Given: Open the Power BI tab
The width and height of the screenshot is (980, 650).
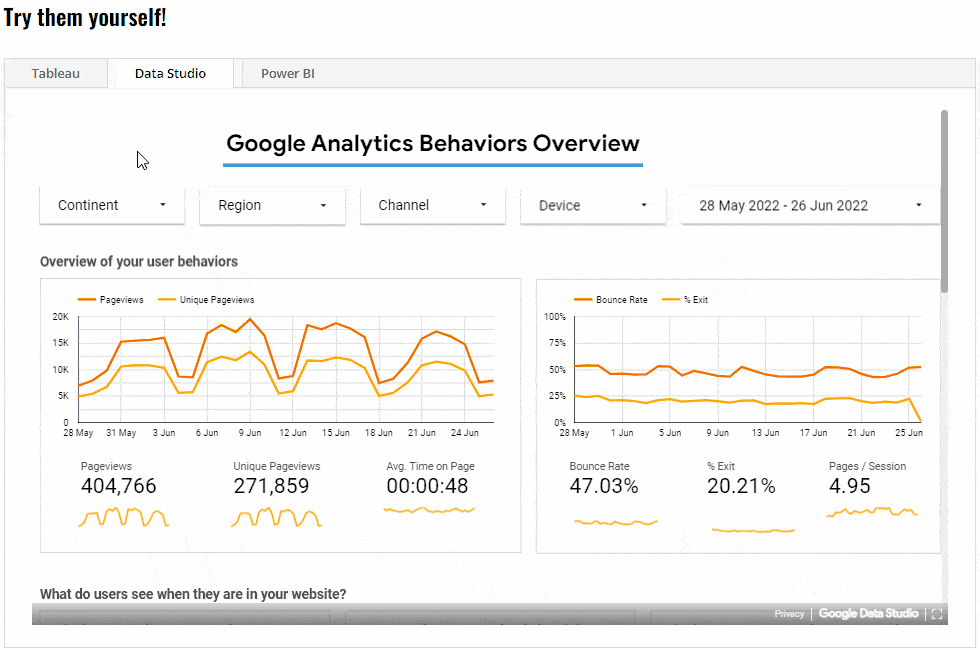Looking at the screenshot, I should 288,73.
